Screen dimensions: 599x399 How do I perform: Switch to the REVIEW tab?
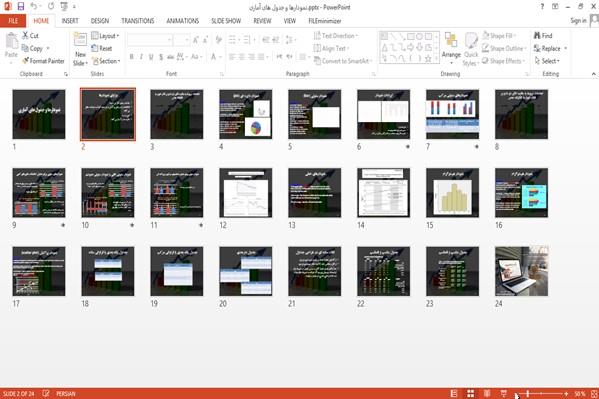click(262, 21)
